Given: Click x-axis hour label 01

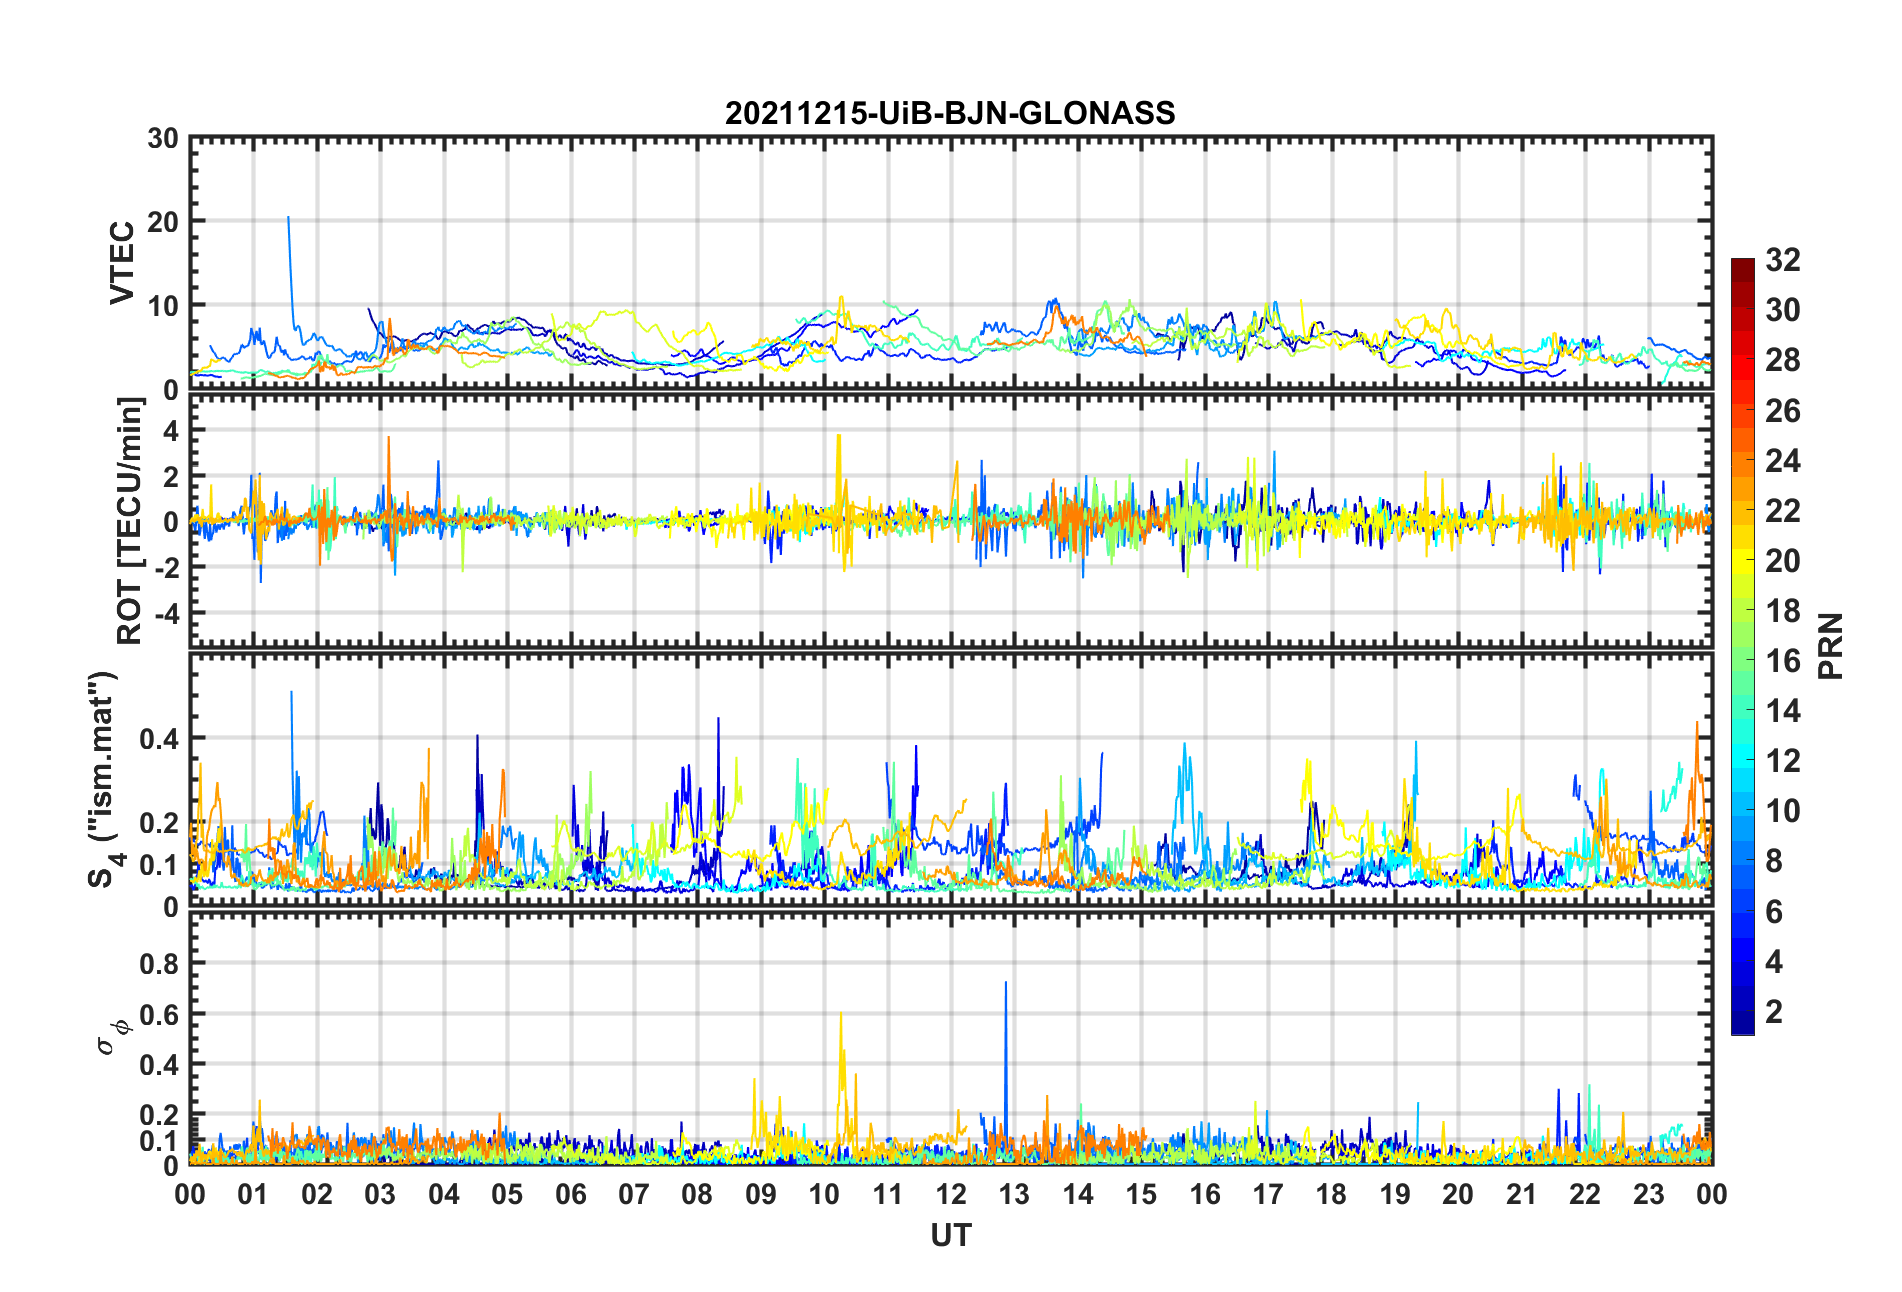Looking at the screenshot, I should pos(253,1194).
